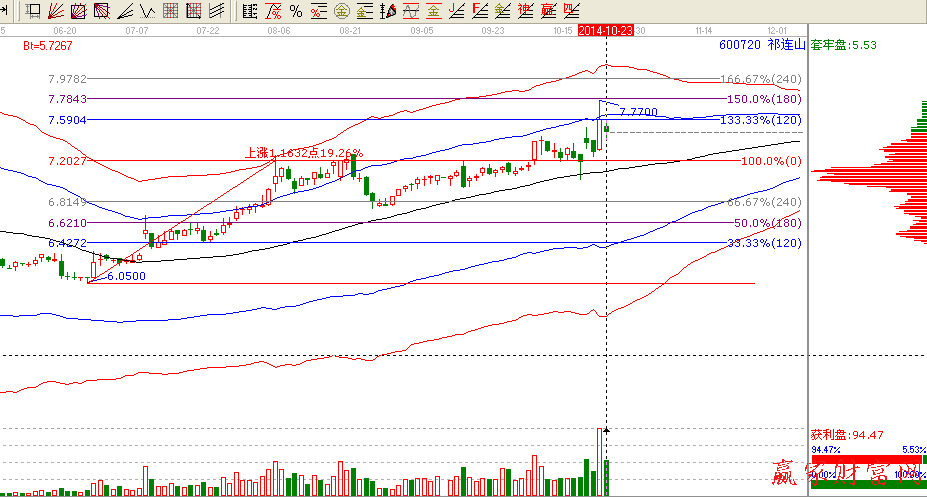The image size is (927, 497).
Task: Choose the V-shaped zigzag line tool
Action: [x=146, y=12]
